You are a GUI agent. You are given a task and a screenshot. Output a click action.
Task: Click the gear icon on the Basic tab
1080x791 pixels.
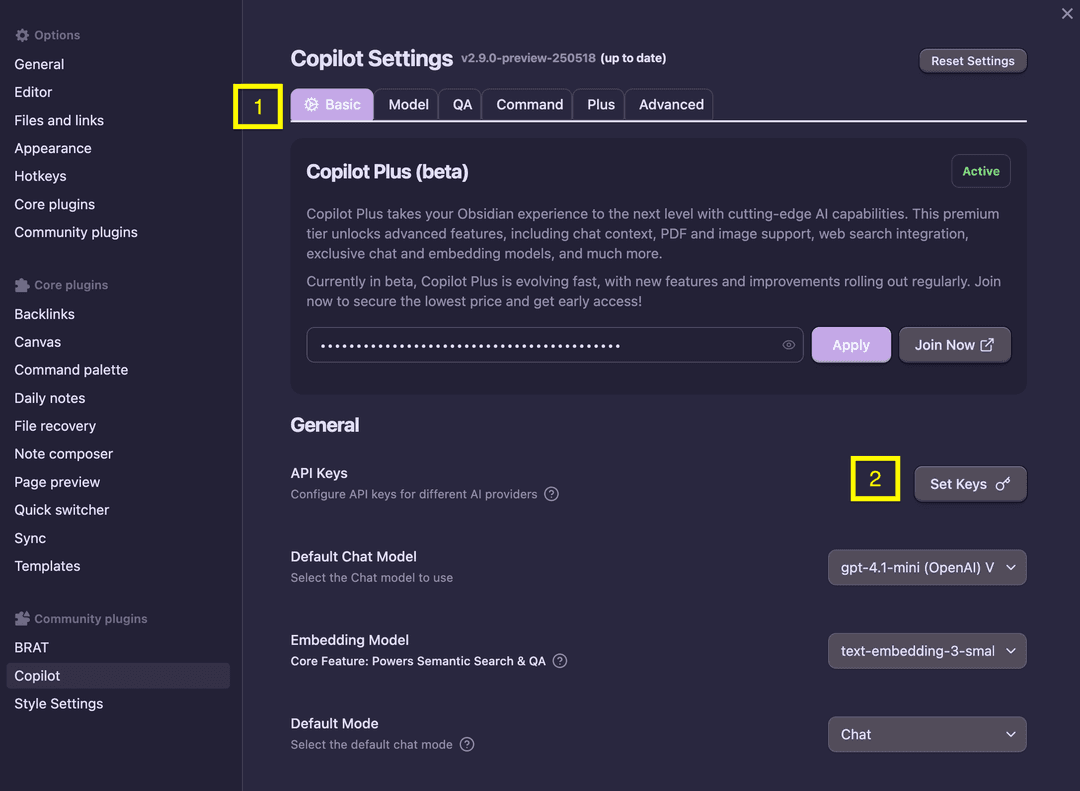[x=310, y=104]
